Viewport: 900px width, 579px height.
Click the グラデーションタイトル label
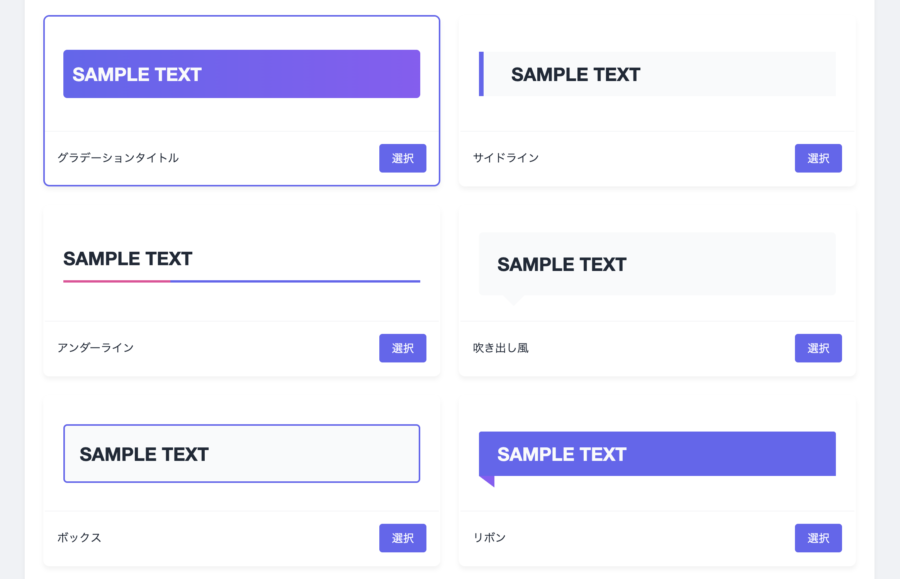[x=118, y=158]
